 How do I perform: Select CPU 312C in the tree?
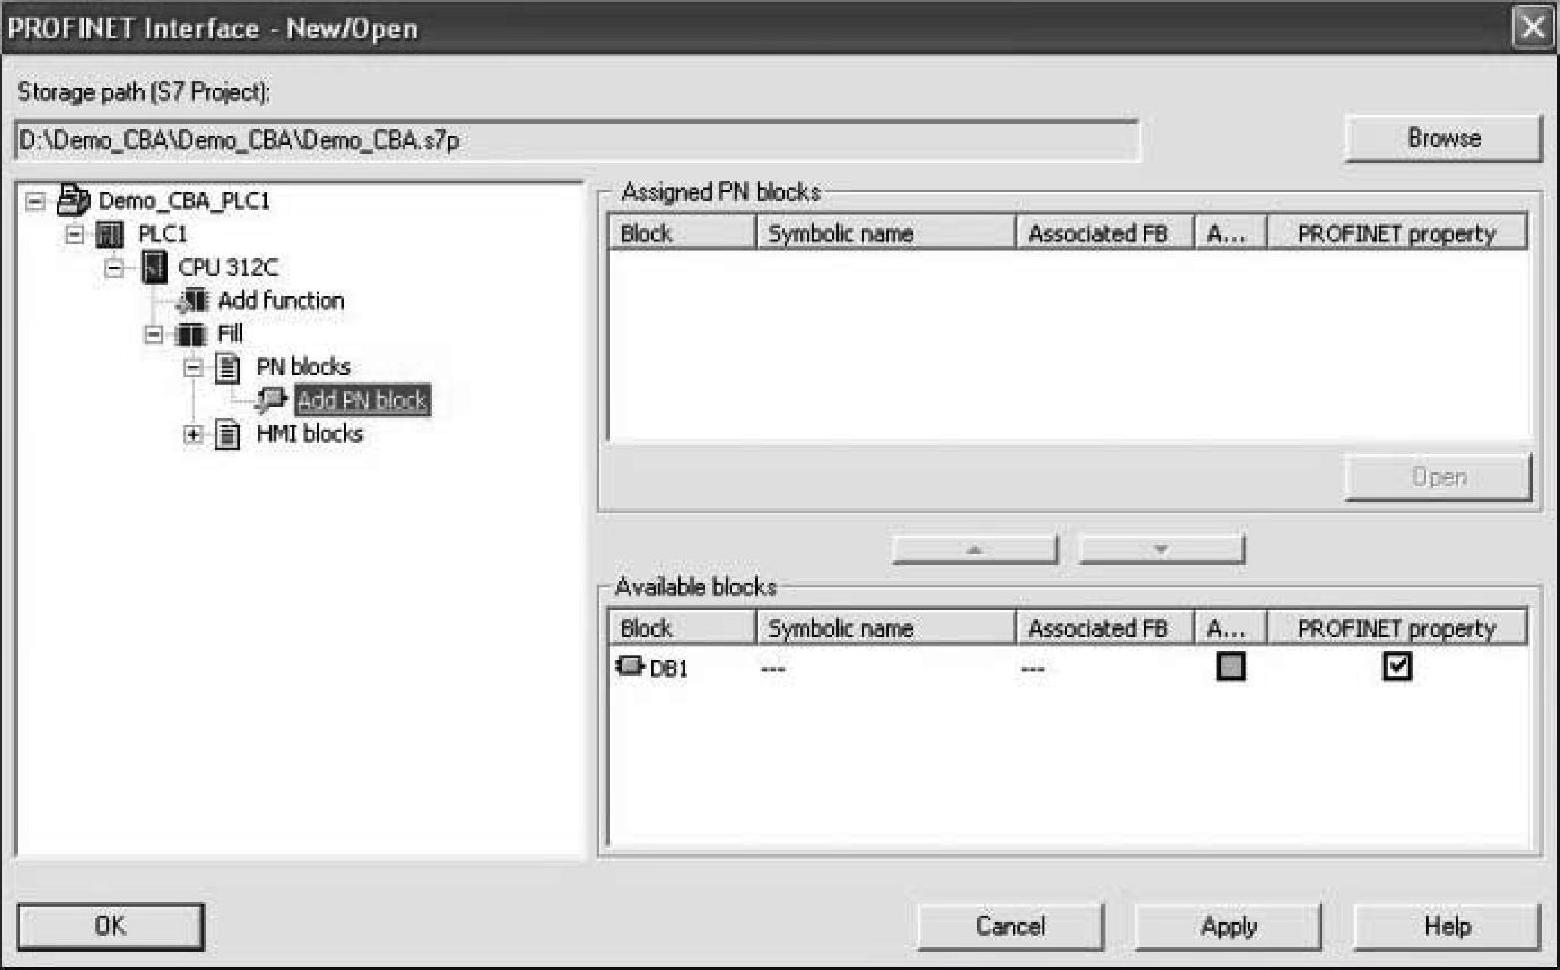[x=228, y=267]
